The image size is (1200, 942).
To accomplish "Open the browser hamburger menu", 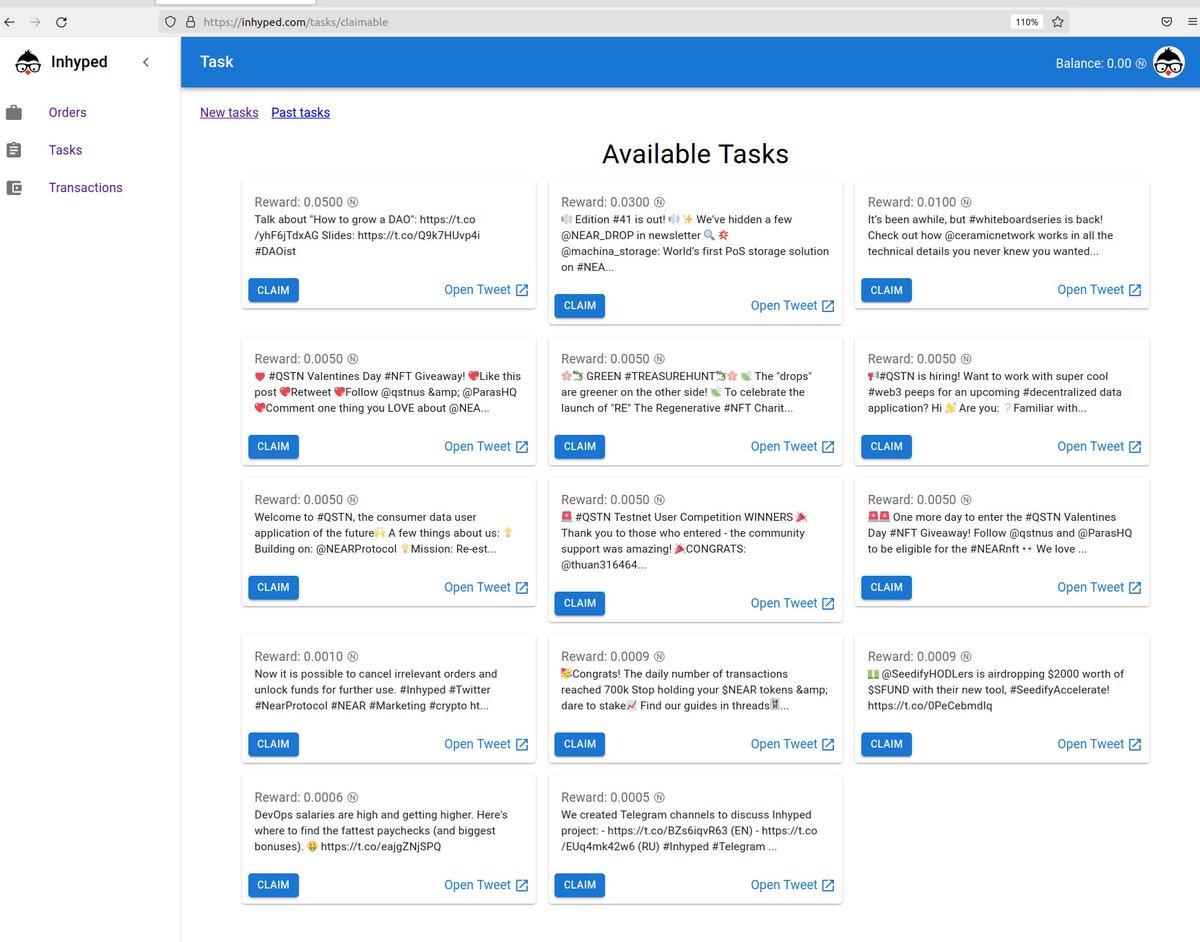I will (1192, 21).
